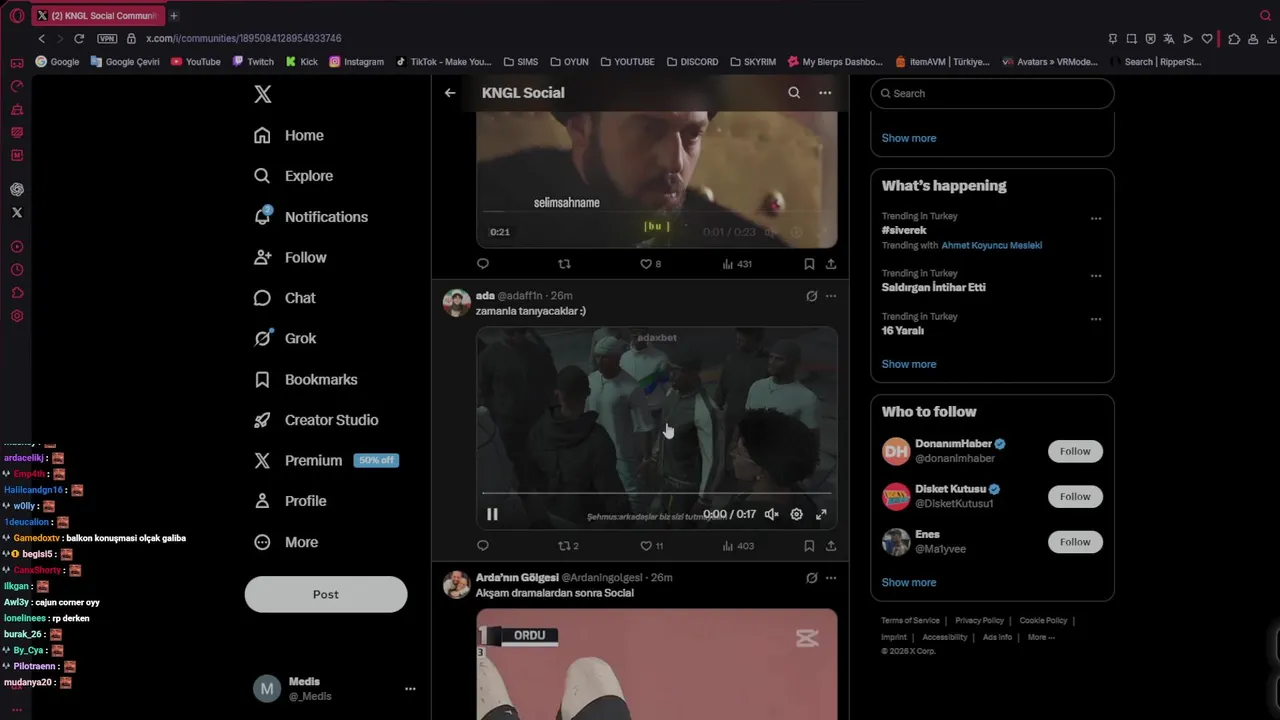Image resolution: width=1280 pixels, height=720 pixels.
Task: Pause ada's video
Action: (x=492, y=514)
